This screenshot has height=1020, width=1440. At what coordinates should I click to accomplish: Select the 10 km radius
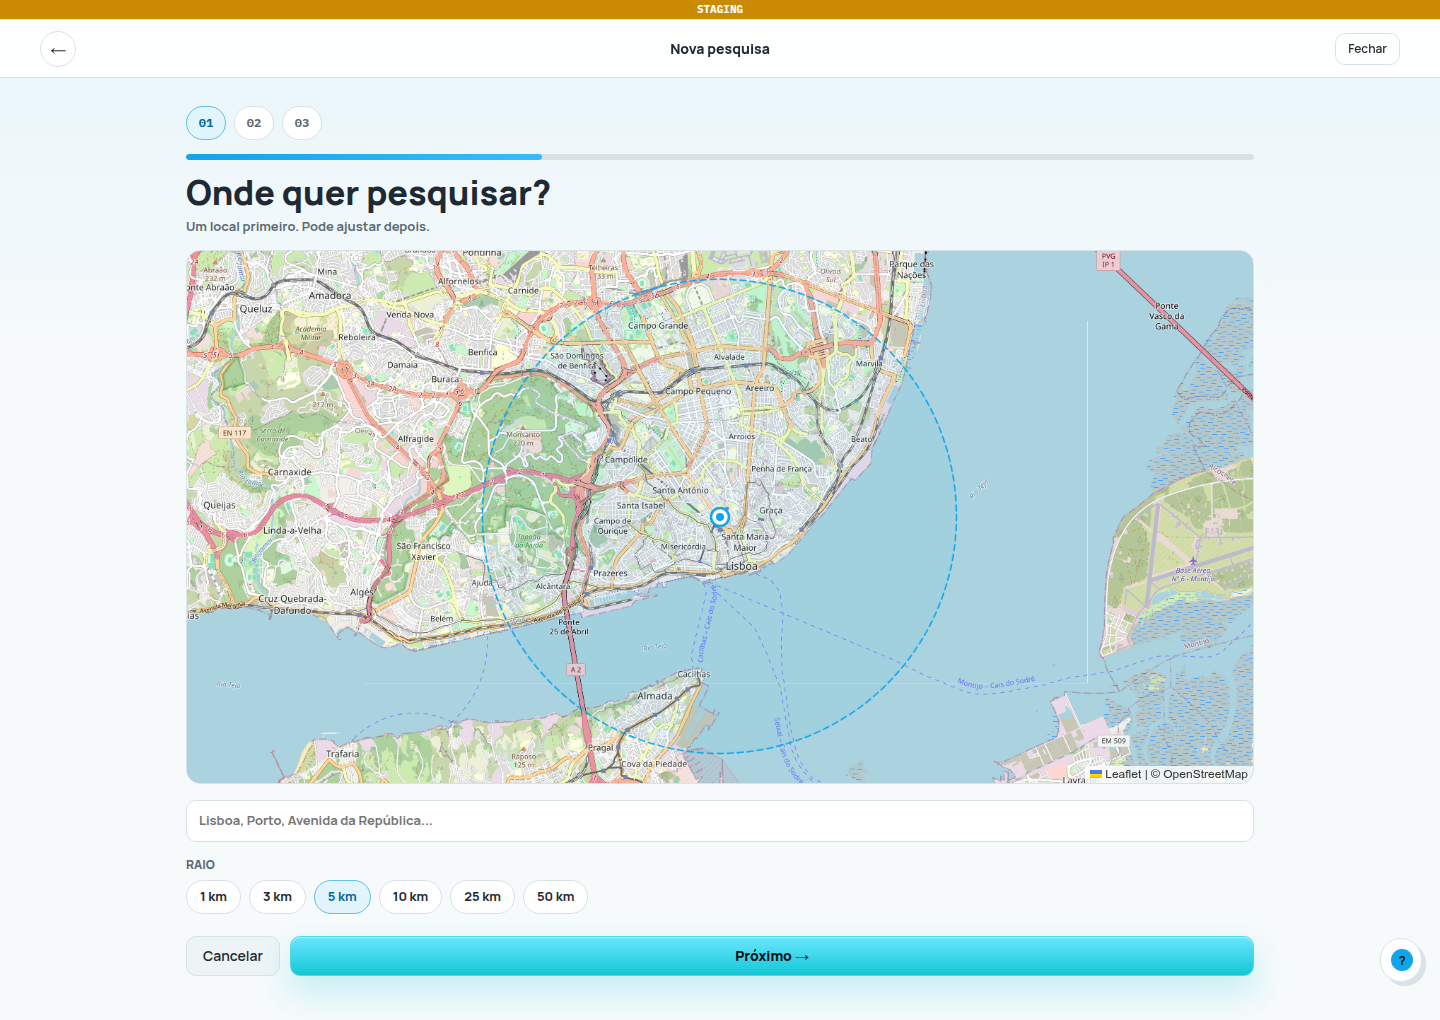pos(410,897)
